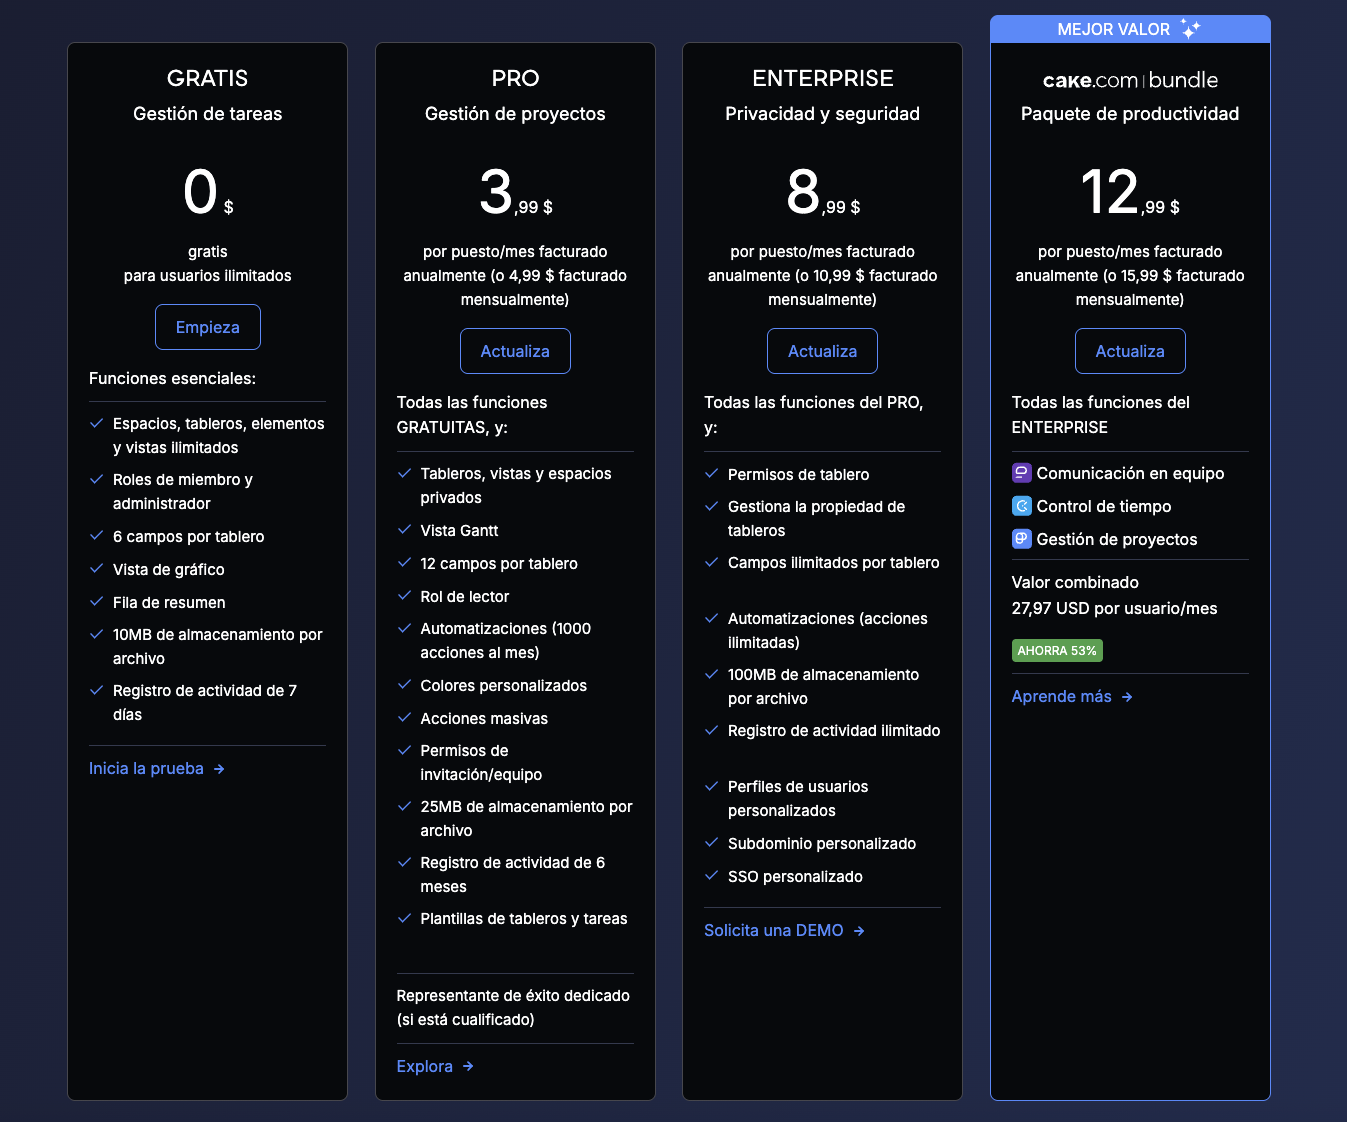Click the MEJOR VALOR banner
The height and width of the screenshot is (1122, 1347).
[x=1113, y=29]
